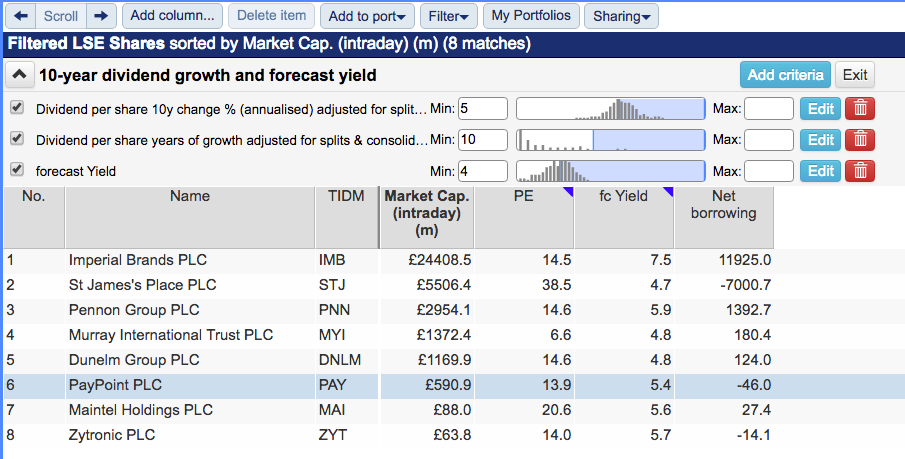The image size is (905, 459).
Task: Click Min field for years of growth
Action: 483,140
